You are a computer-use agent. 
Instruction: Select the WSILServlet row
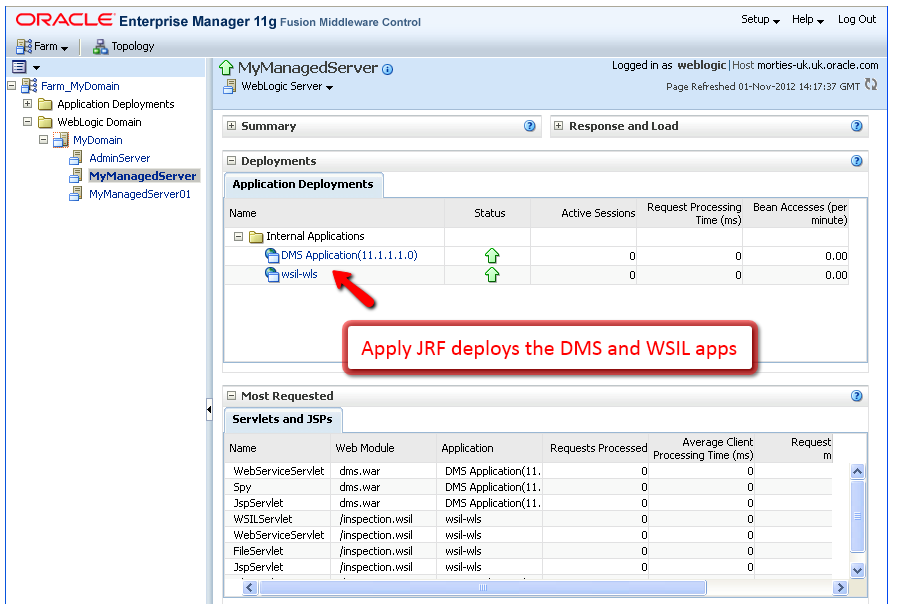point(528,519)
